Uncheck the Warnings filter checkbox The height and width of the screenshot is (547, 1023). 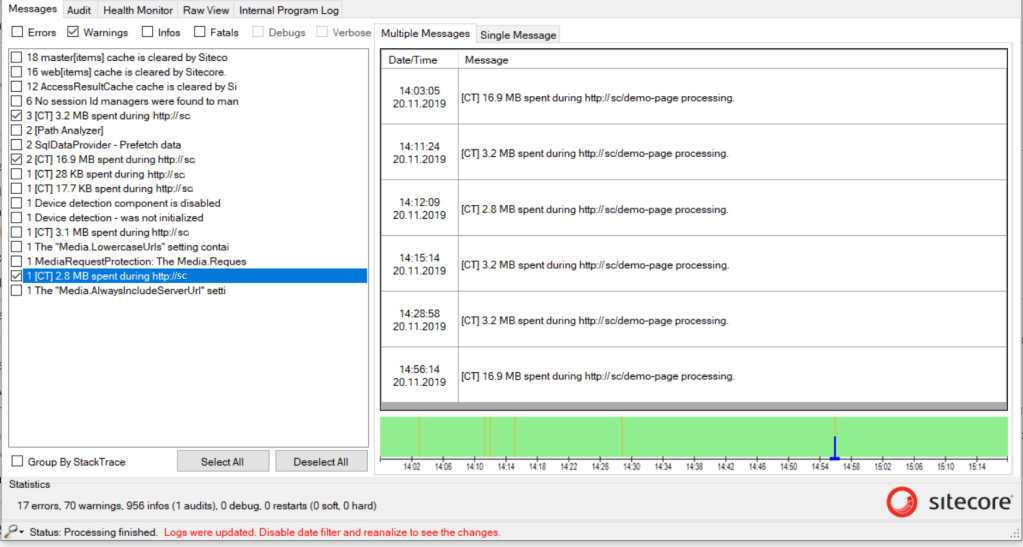(73, 33)
